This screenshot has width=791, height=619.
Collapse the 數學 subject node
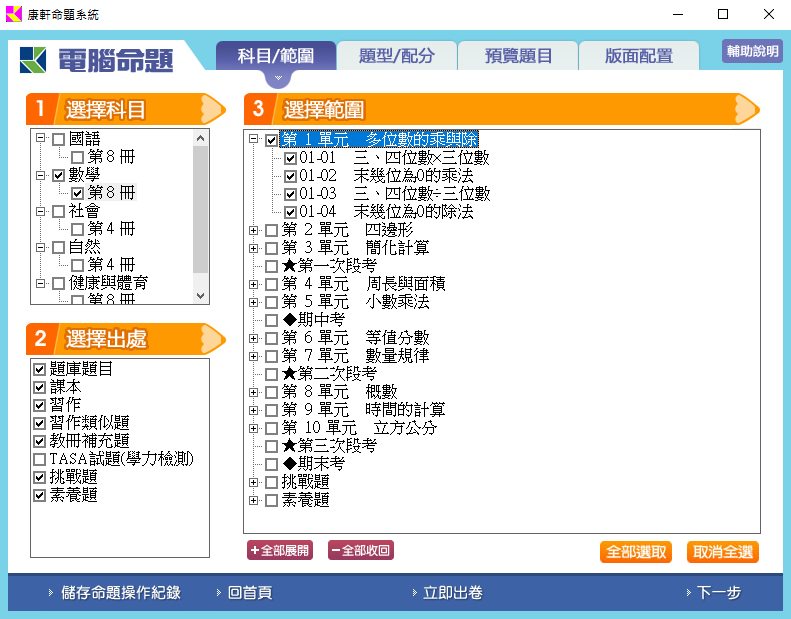(41, 175)
